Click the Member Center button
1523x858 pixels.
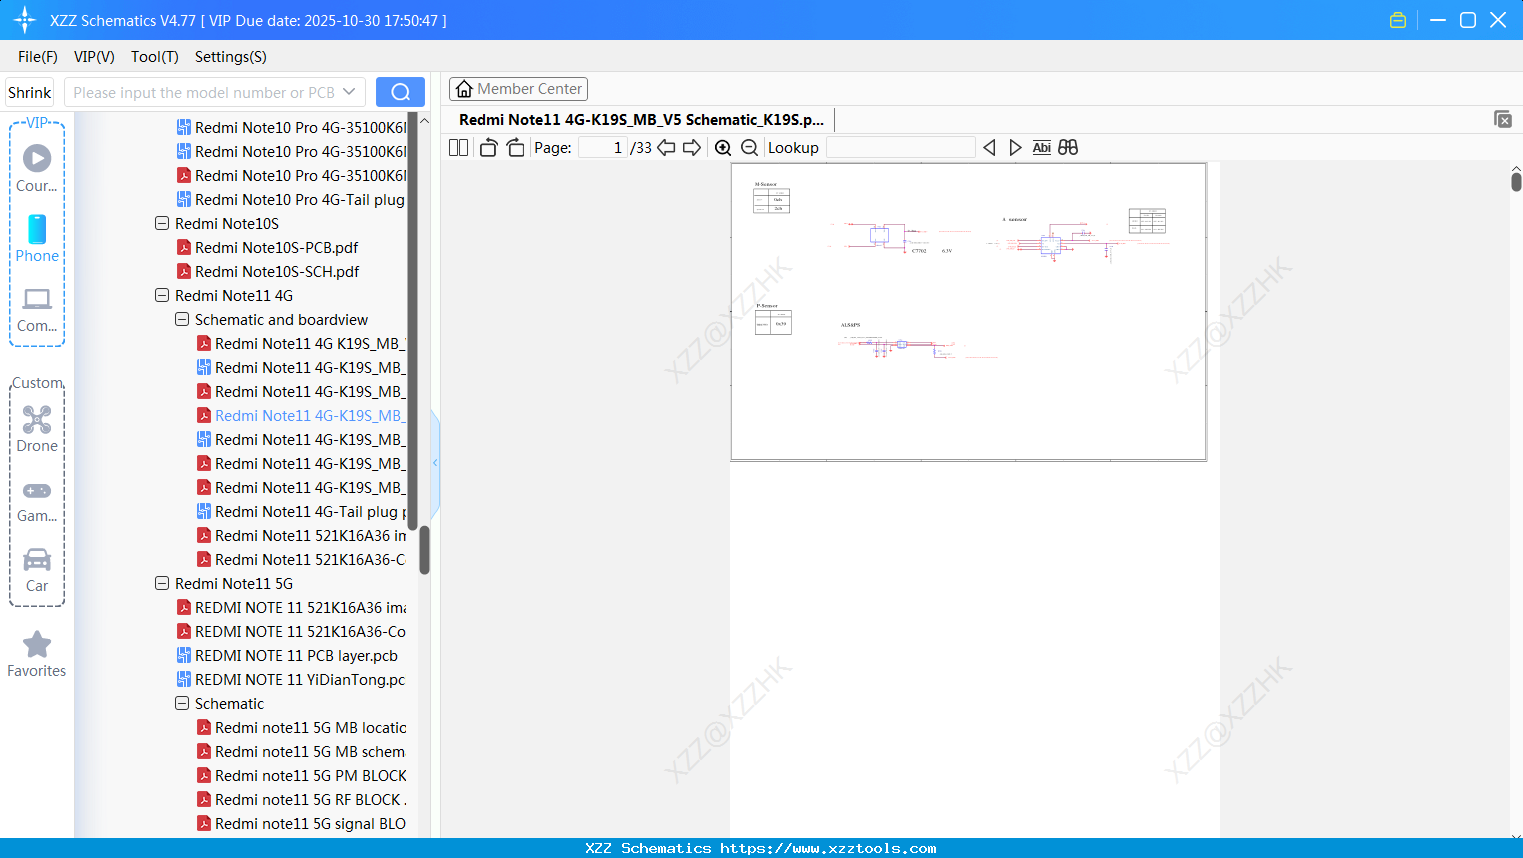pos(518,88)
